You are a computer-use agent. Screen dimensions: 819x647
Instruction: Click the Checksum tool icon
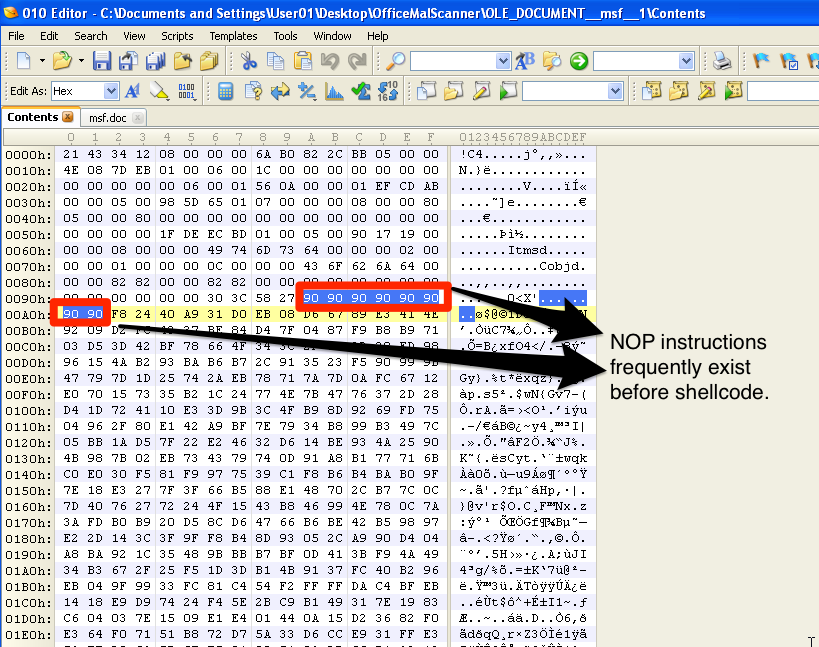coord(361,92)
